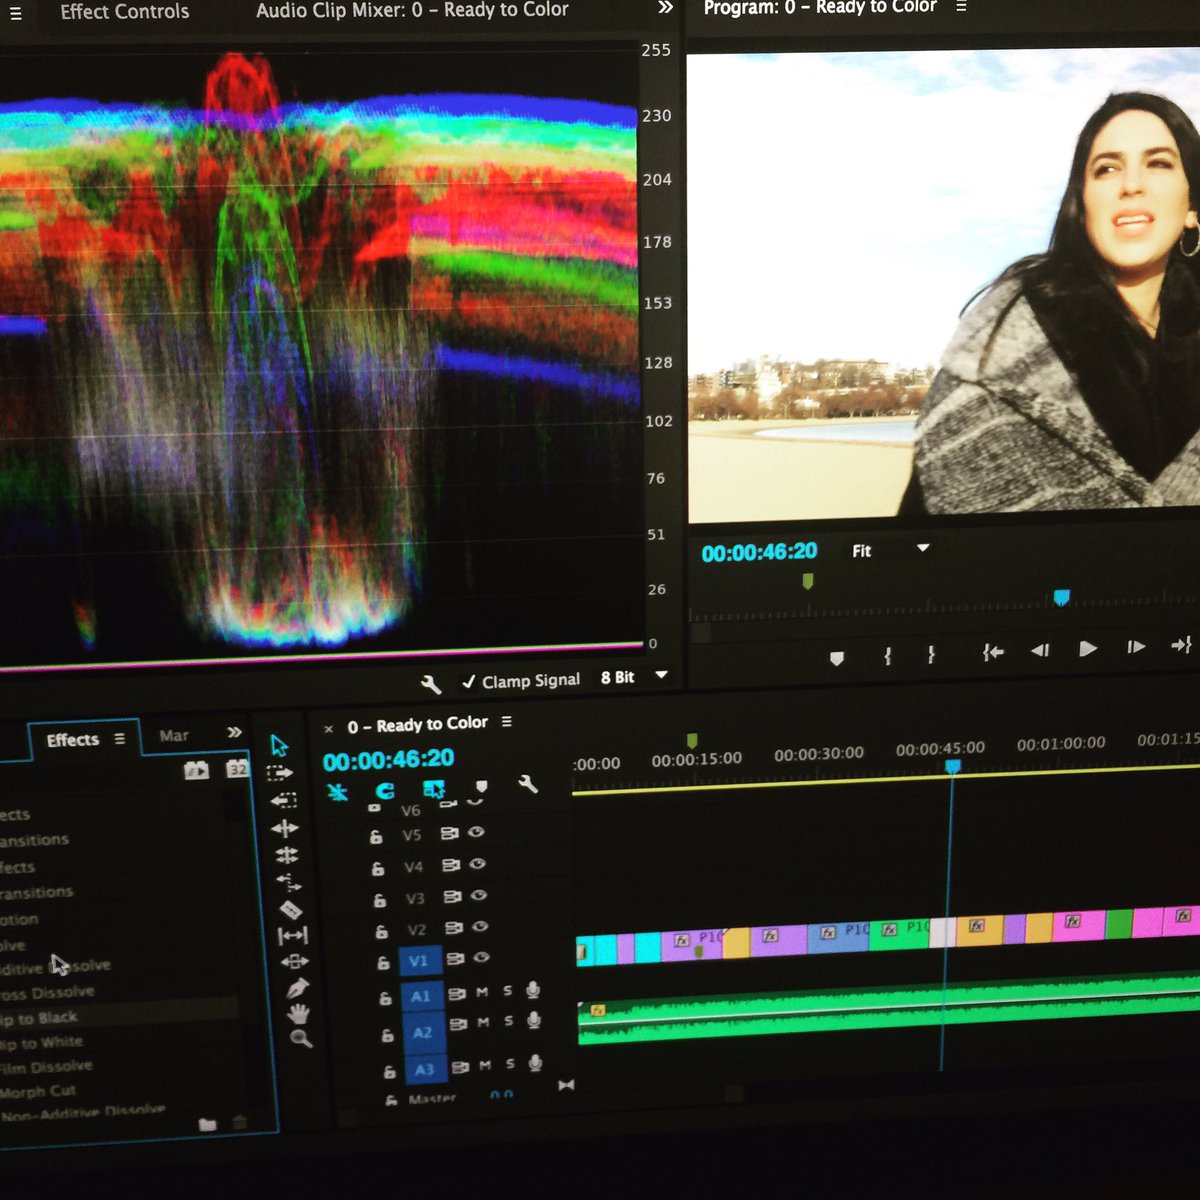This screenshot has height=1200, width=1200.
Task: Hide track V5 output with eye icon
Action: pos(476,832)
